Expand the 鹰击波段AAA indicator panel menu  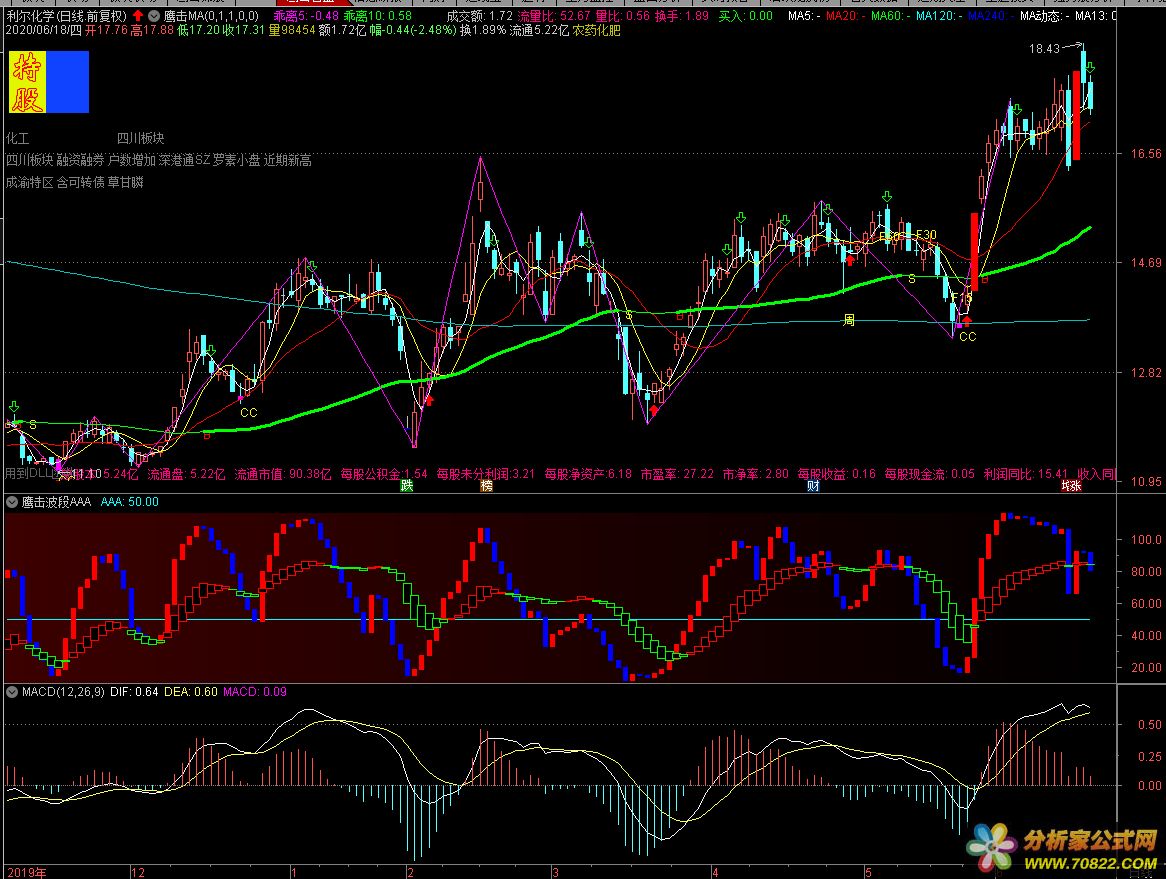[x=12, y=502]
